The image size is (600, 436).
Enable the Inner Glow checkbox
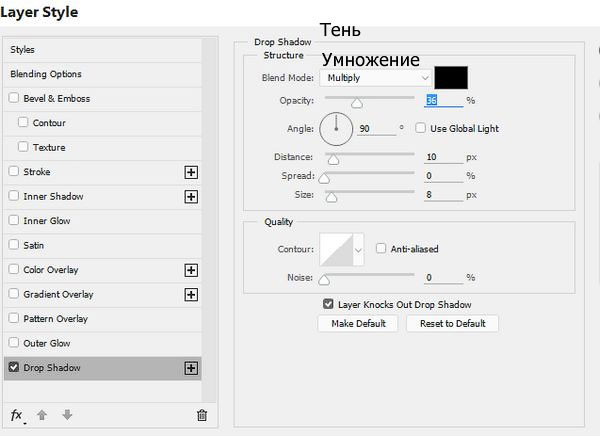pos(14,220)
